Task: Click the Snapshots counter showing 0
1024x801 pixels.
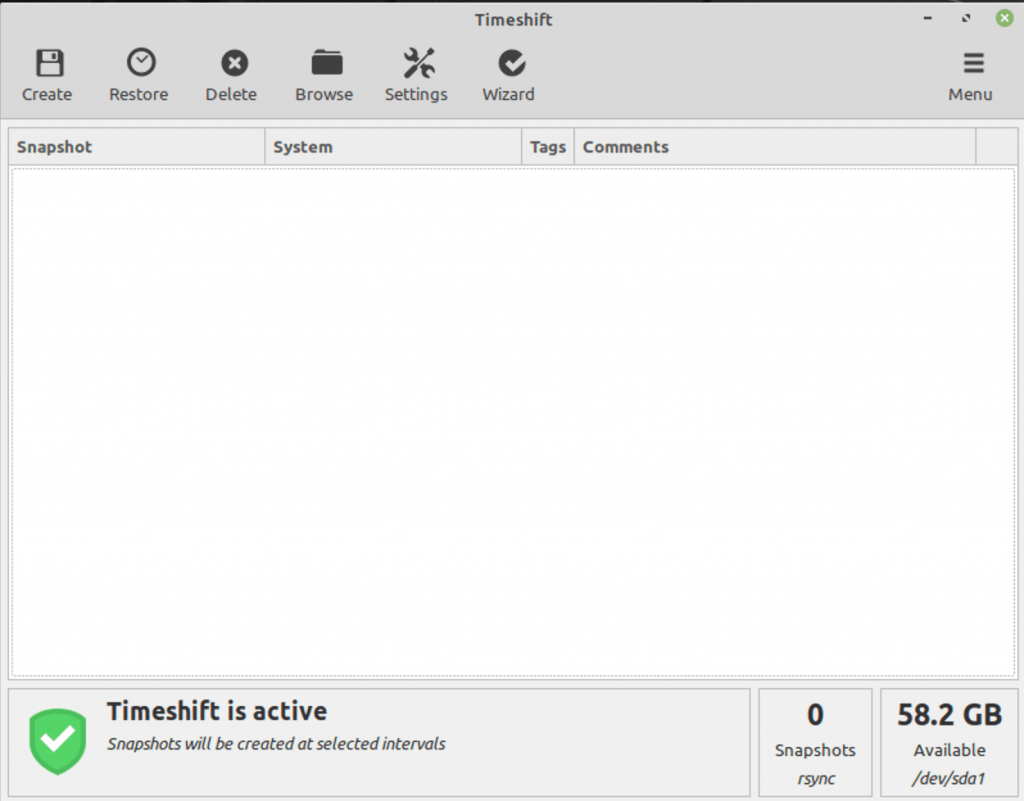Action: [814, 714]
